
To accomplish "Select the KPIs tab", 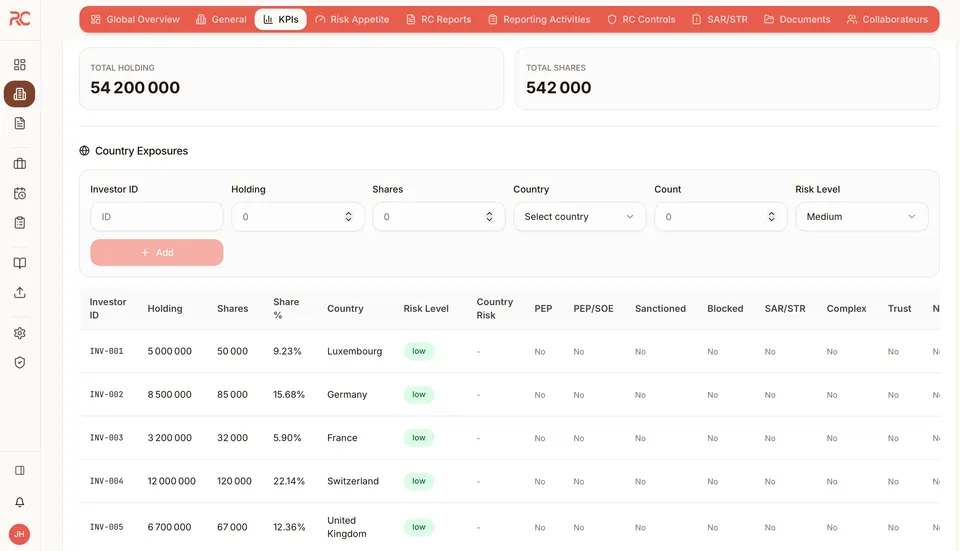I will click(x=280, y=20).
